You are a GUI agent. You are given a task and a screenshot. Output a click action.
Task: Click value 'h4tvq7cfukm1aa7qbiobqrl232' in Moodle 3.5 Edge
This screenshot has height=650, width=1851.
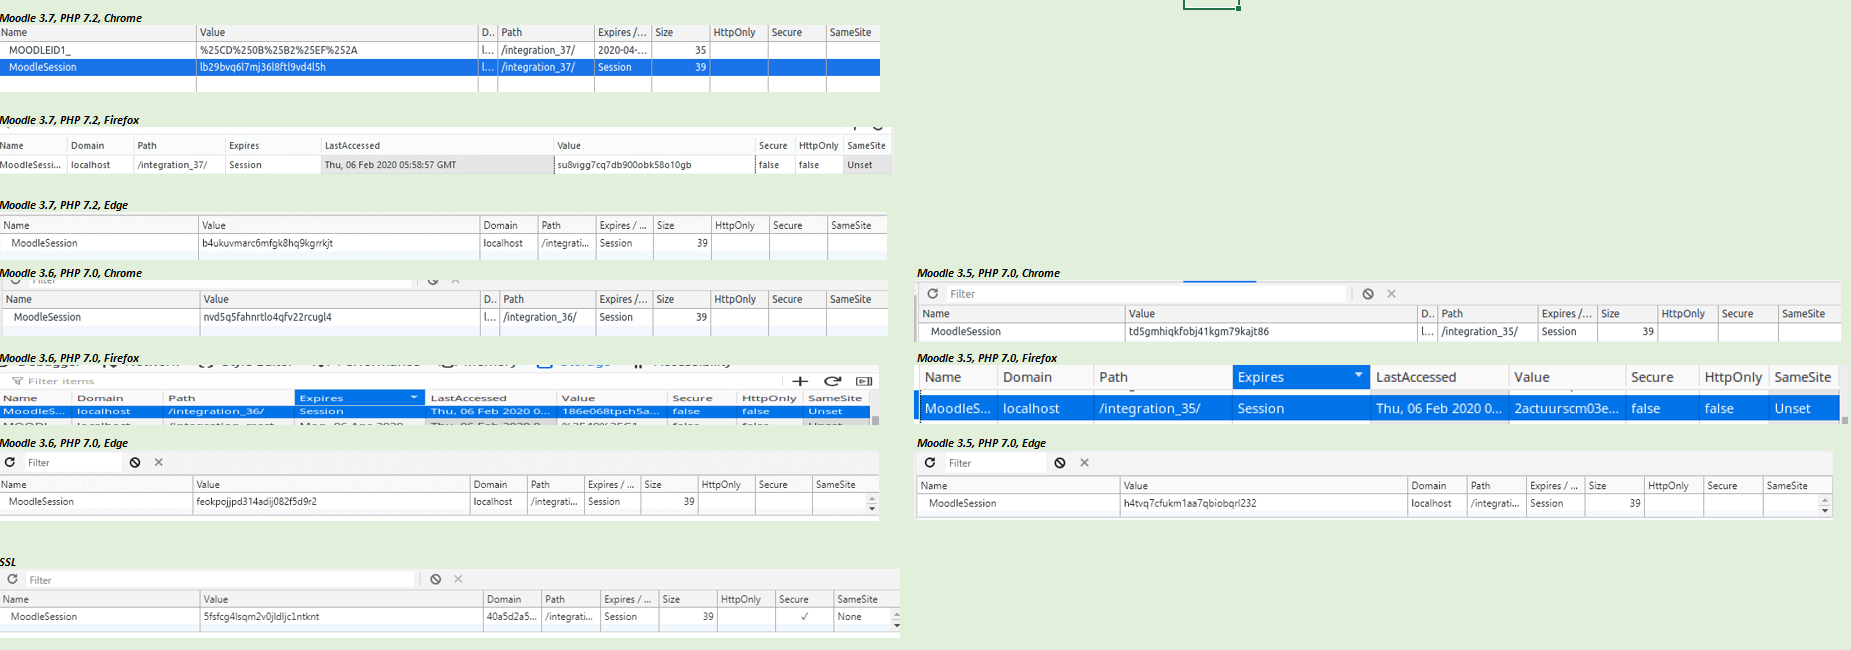click(1190, 504)
